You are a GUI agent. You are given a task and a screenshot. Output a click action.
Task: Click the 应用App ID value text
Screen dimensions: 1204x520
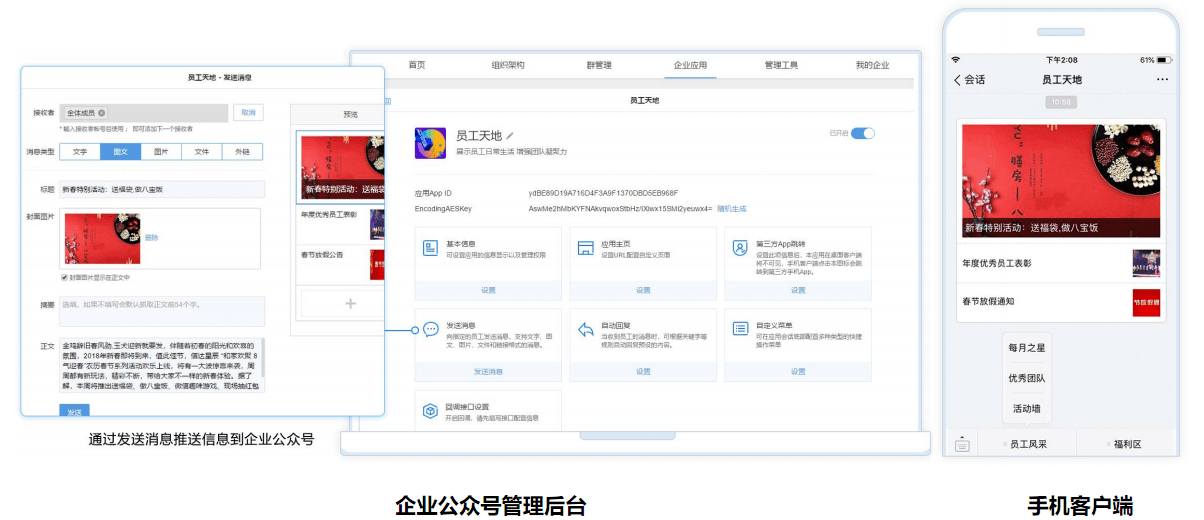tap(603, 193)
